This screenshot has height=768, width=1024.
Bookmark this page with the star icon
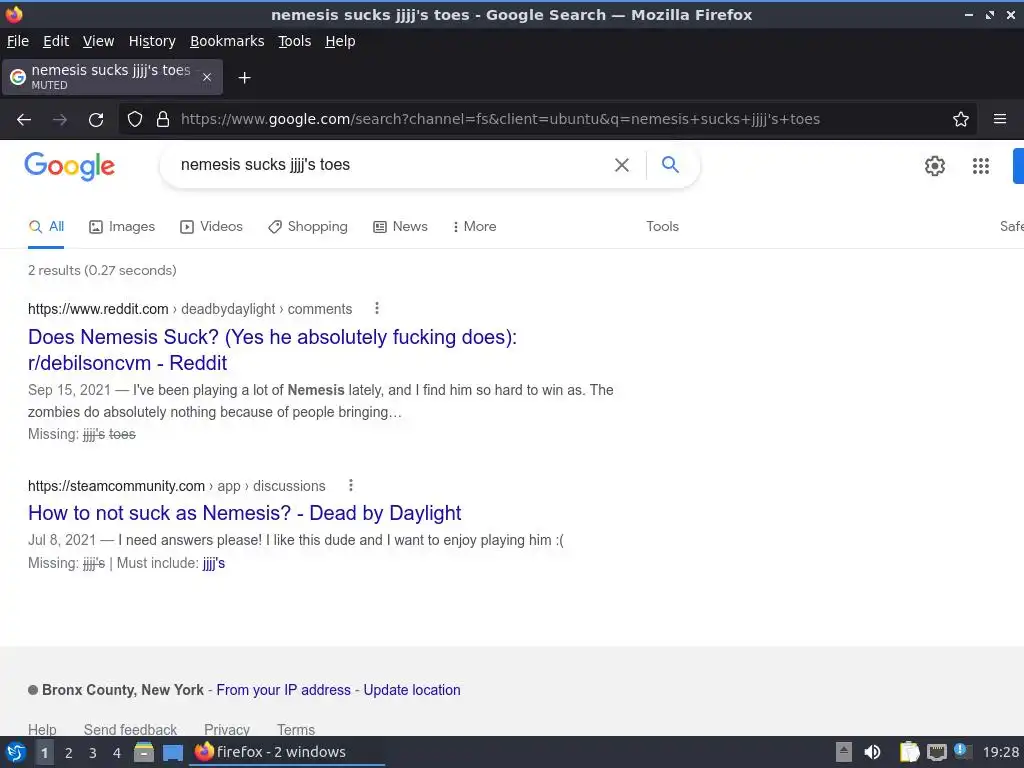click(x=961, y=119)
